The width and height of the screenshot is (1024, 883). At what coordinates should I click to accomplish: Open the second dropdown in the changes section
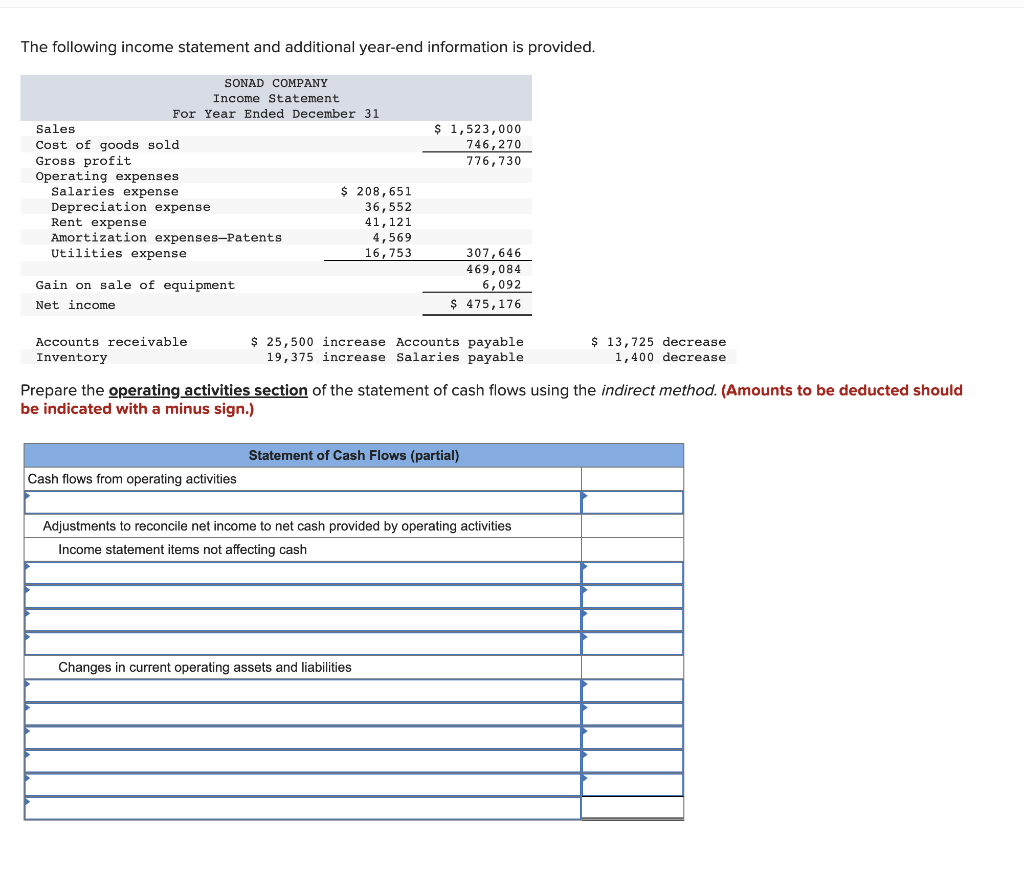click(x=300, y=713)
